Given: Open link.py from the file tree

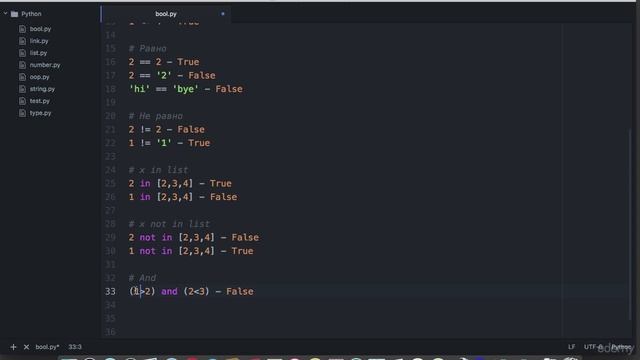Looking at the screenshot, I should pos(39,41).
